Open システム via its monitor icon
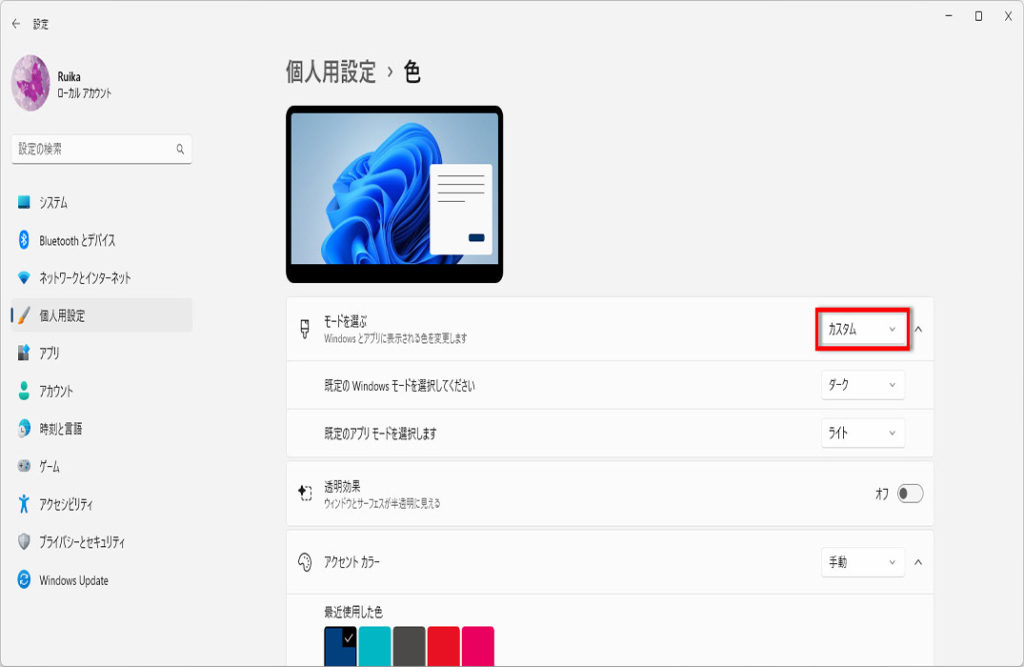 (x=24, y=203)
